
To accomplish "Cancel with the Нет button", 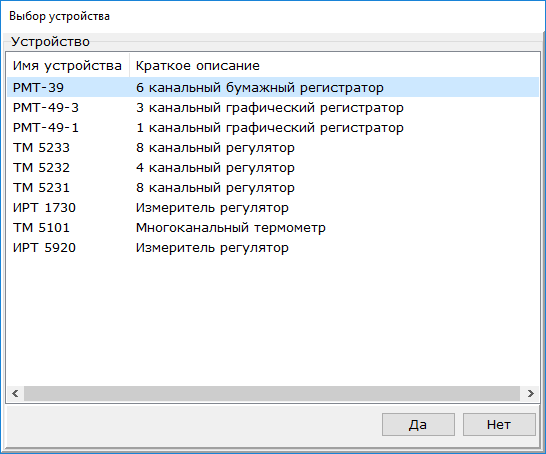I will coord(499,424).
